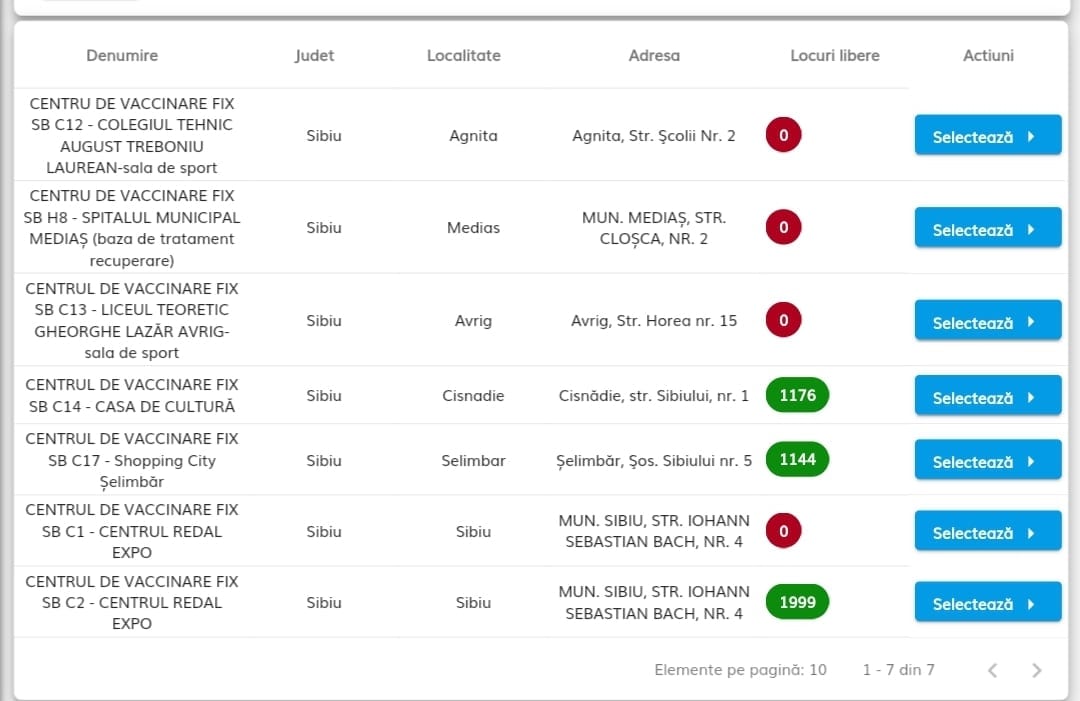The image size is (1080, 701).
Task: Select the Avrig Liceul Teoretic center
Action: [x=988, y=321]
